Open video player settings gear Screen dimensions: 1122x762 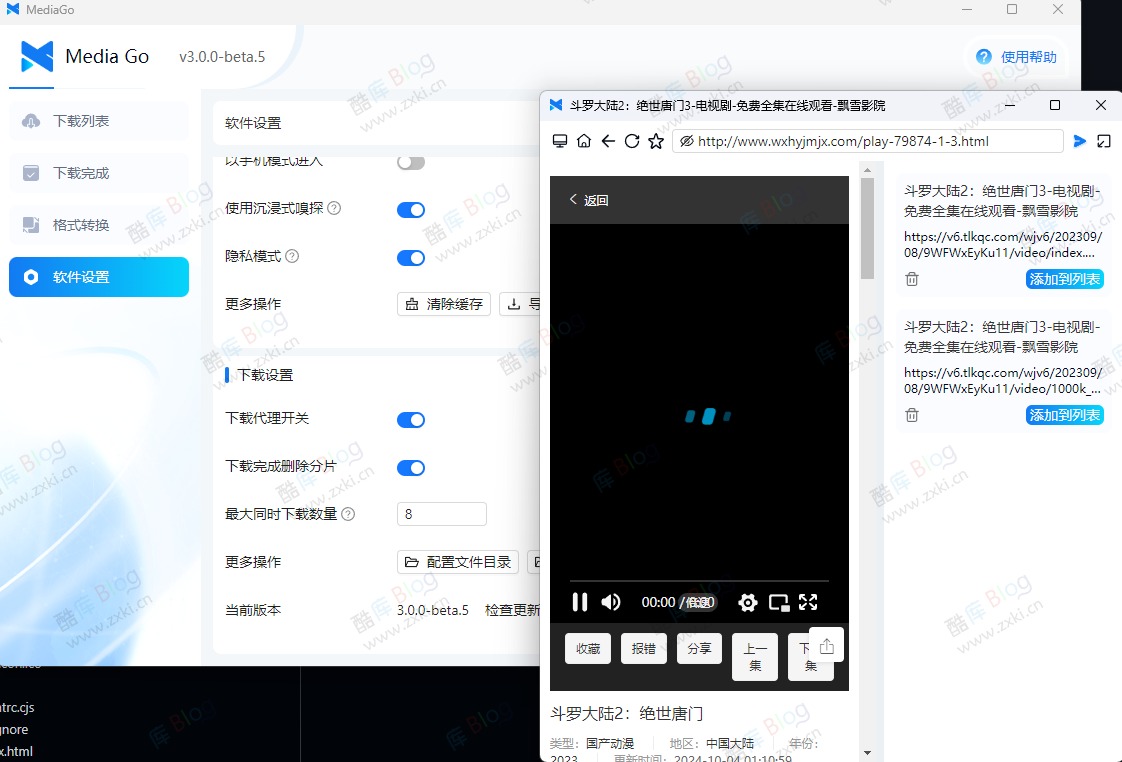(748, 602)
